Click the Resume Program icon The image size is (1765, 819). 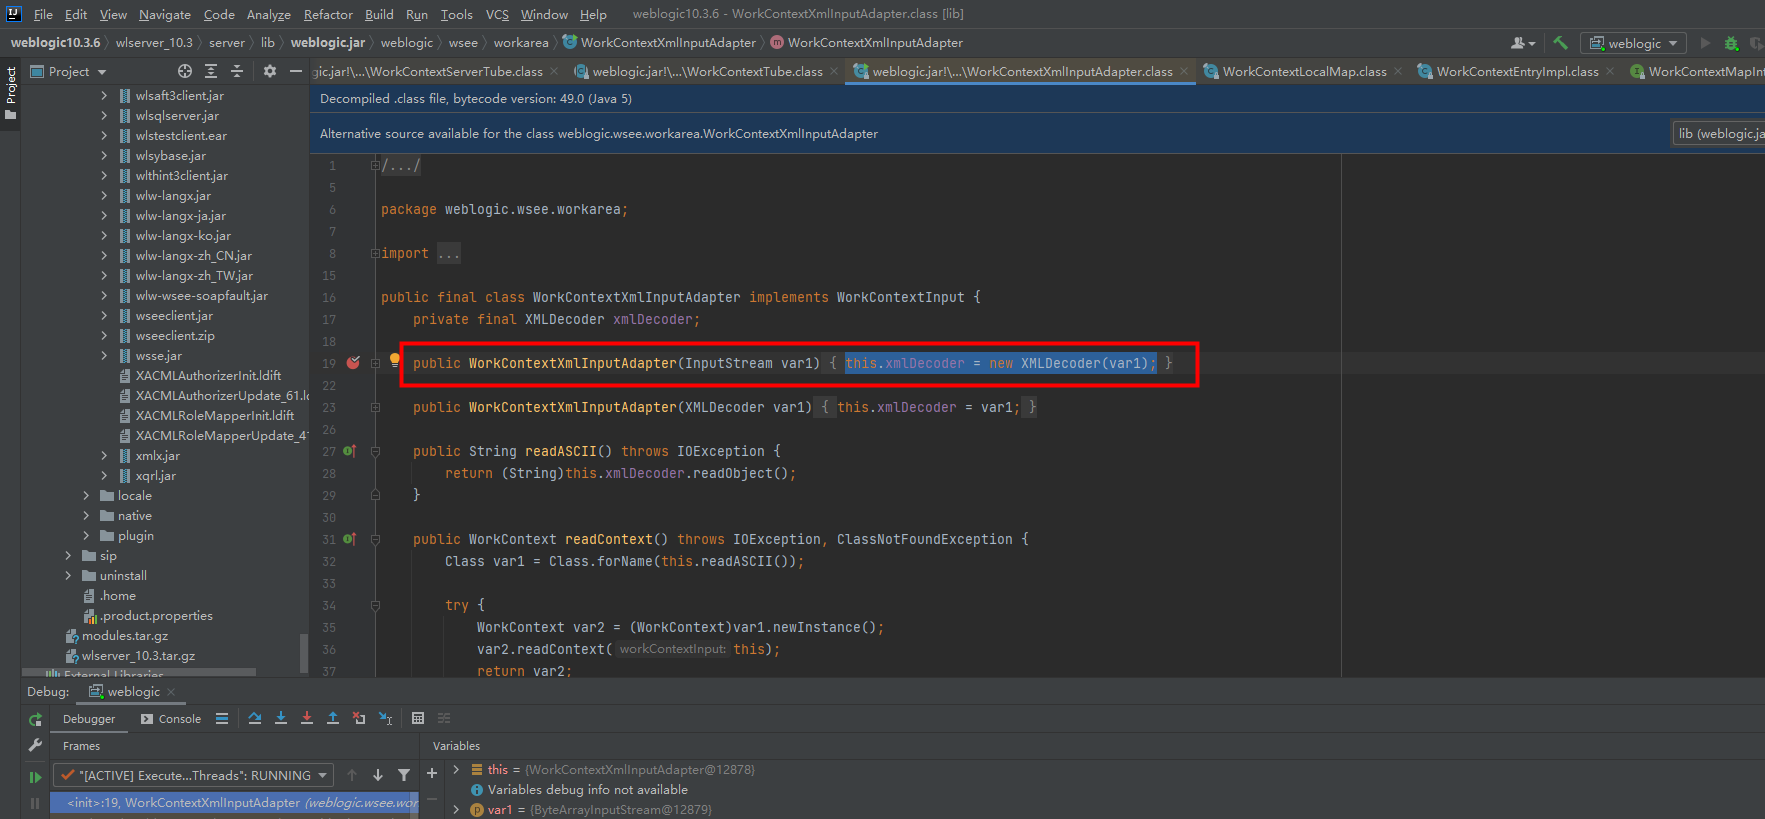[x=35, y=776]
